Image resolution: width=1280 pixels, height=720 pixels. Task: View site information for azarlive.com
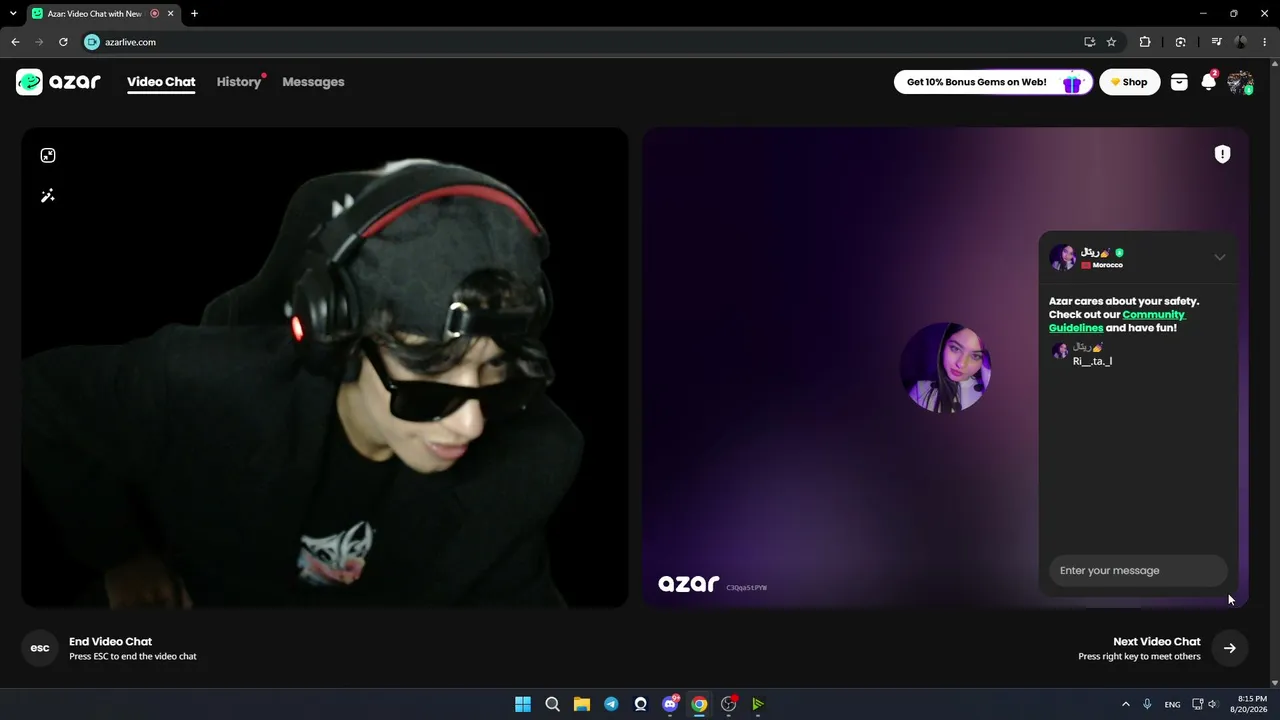click(x=92, y=42)
